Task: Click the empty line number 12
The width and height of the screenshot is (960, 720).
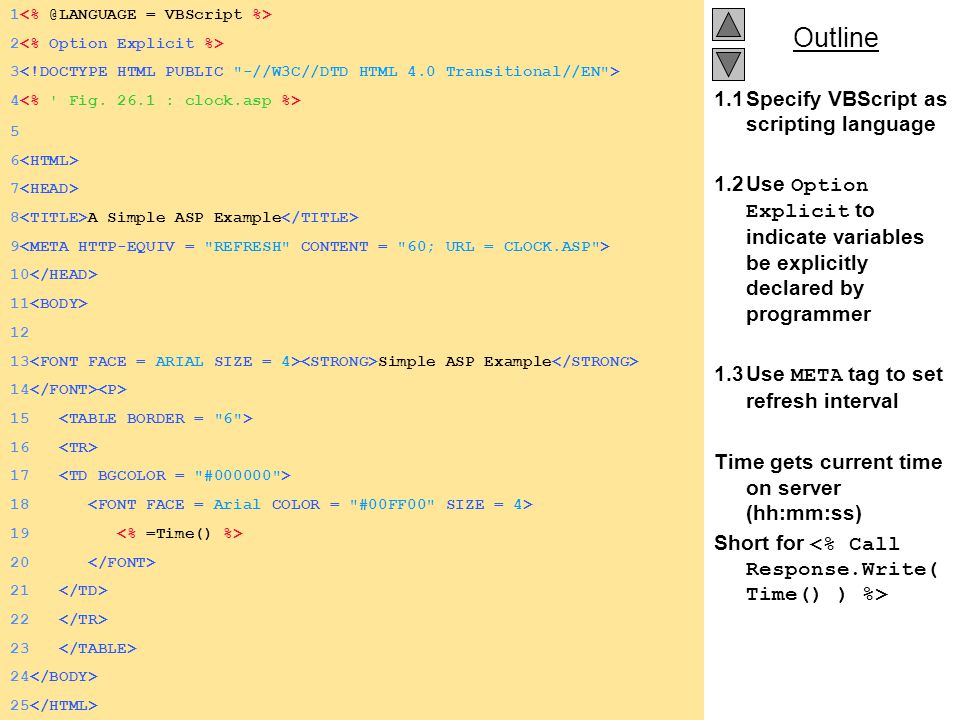Action: click(20, 332)
